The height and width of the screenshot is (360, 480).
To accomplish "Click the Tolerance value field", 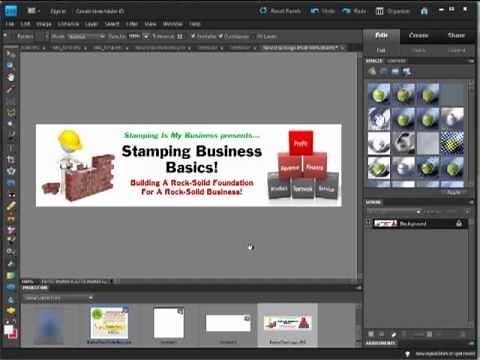I will (x=179, y=36).
